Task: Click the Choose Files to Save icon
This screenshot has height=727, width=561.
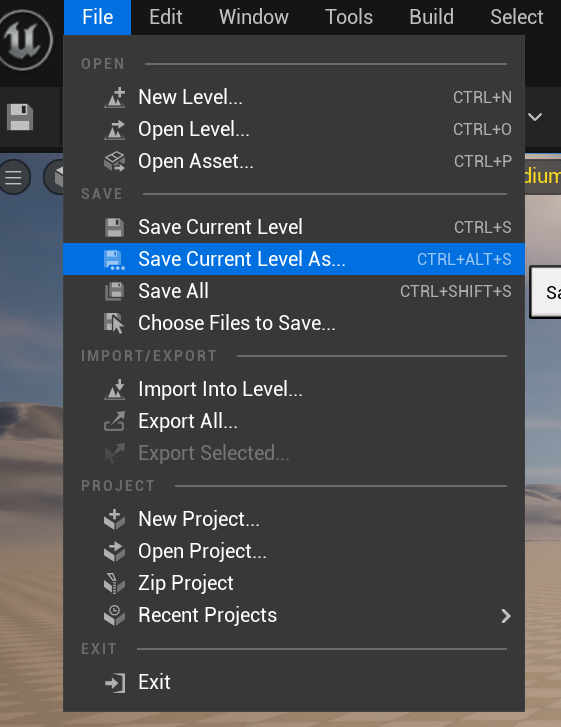Action: [x=115, y=323]
